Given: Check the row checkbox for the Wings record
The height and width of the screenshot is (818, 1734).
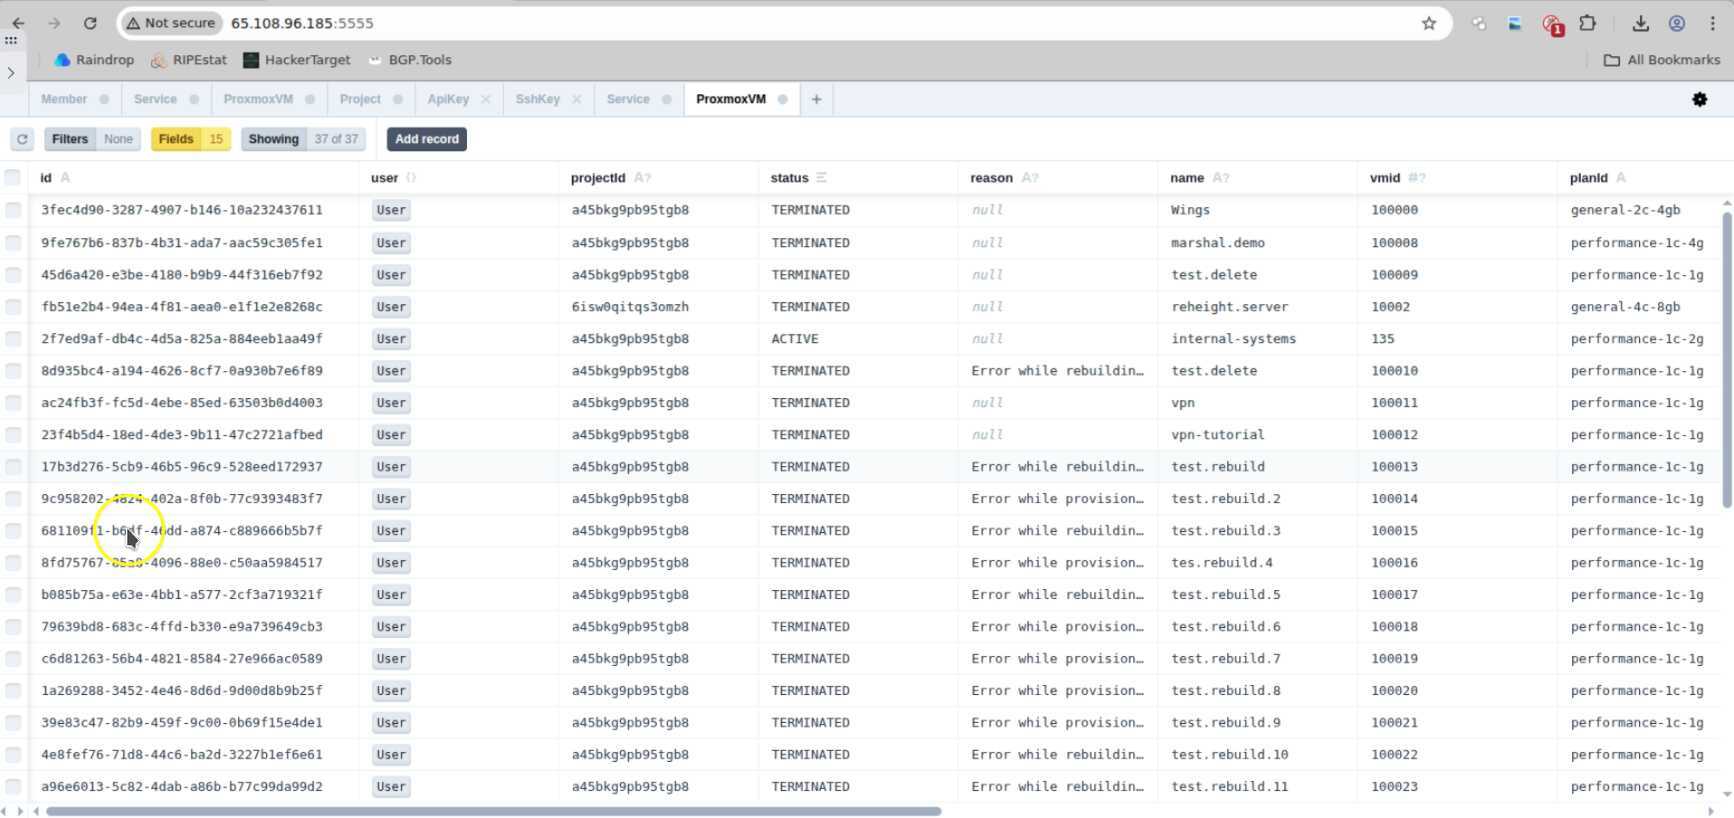Looking at the screenshot, I should [x=13, y=210].
